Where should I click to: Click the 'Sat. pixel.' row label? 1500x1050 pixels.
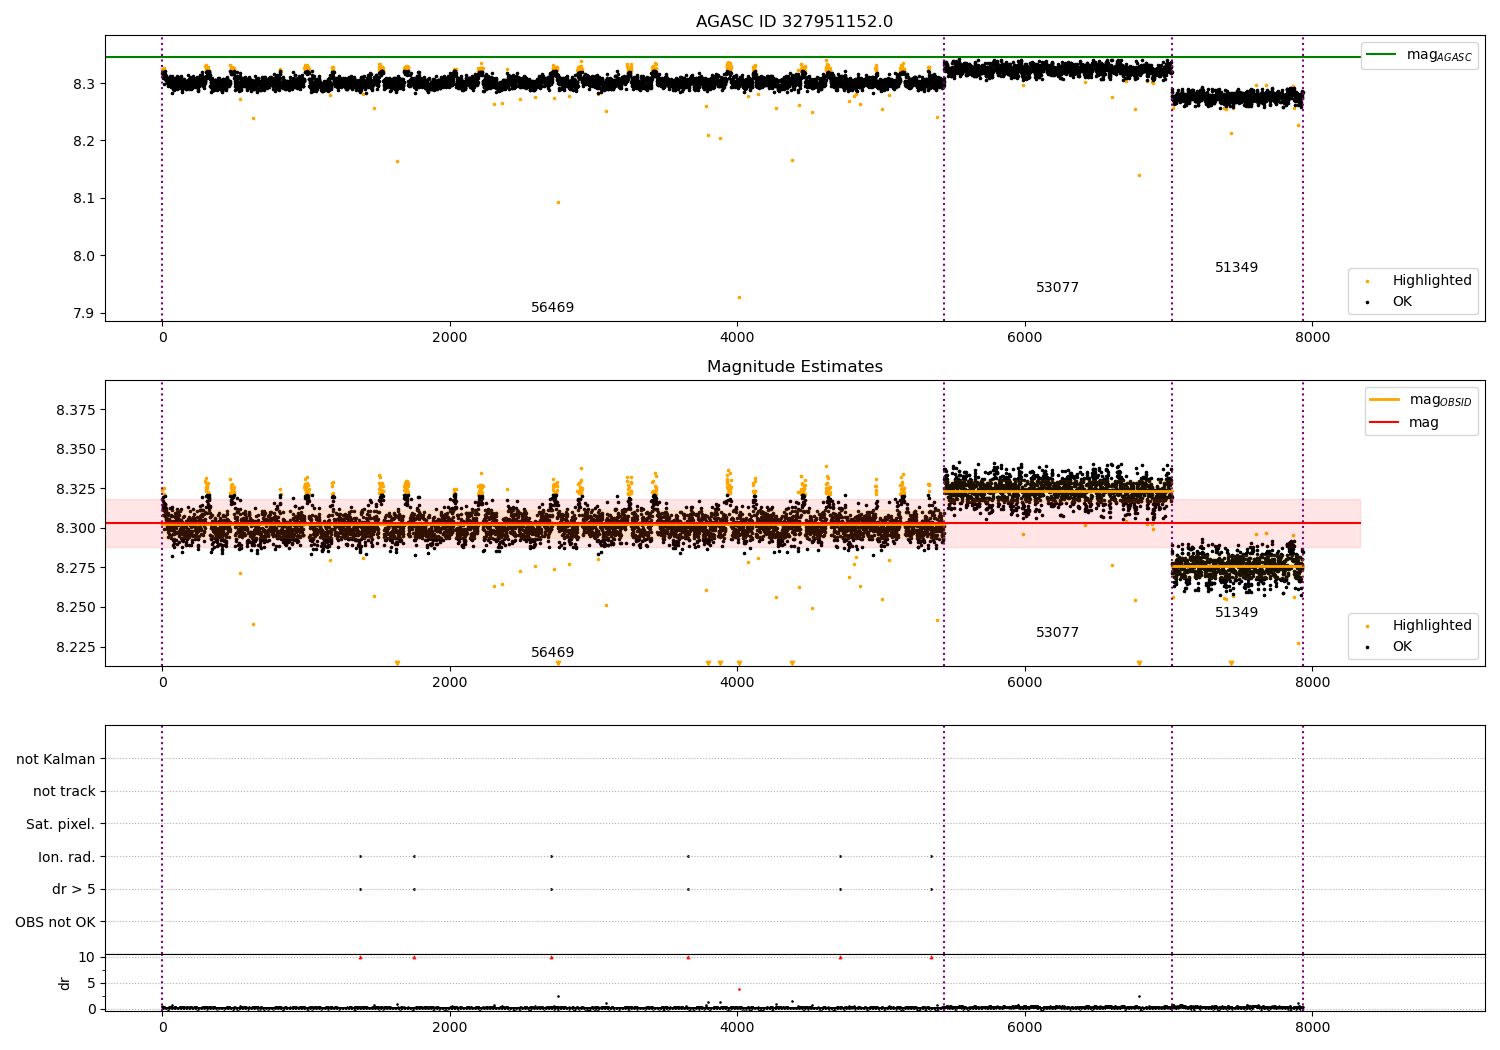(x=61, y=825)
